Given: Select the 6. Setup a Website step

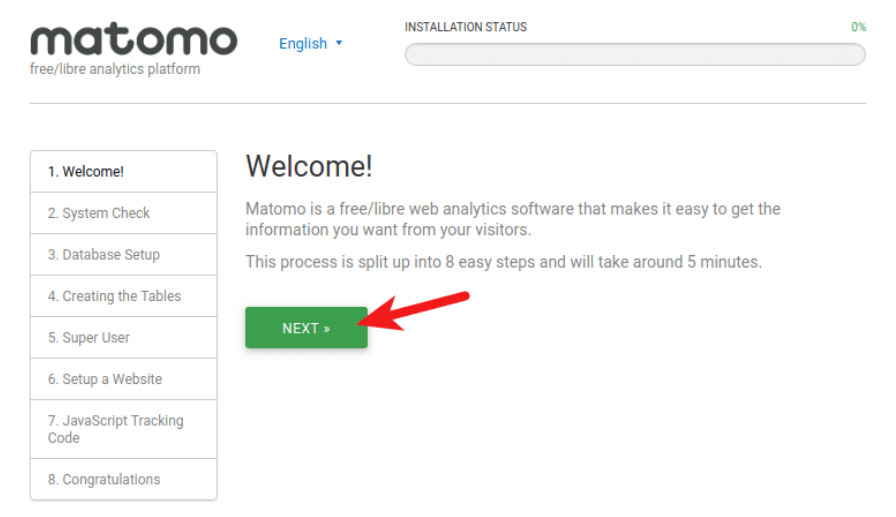Looking at the screenshot, I should point(123,379).
